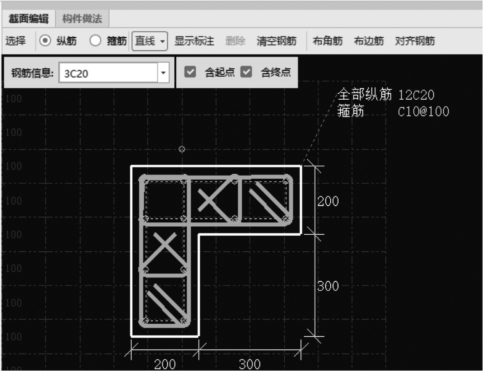Click the greyed-out 删除 button
This screenshot has height=371, width=483.
pyautogui.click(x=235, y=41)
